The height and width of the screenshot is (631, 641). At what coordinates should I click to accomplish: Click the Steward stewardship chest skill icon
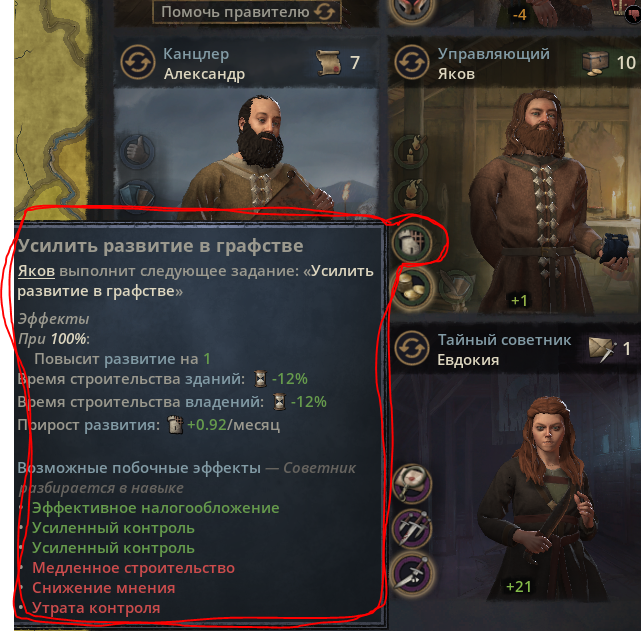pyautogui.click(x=595, y=63)
